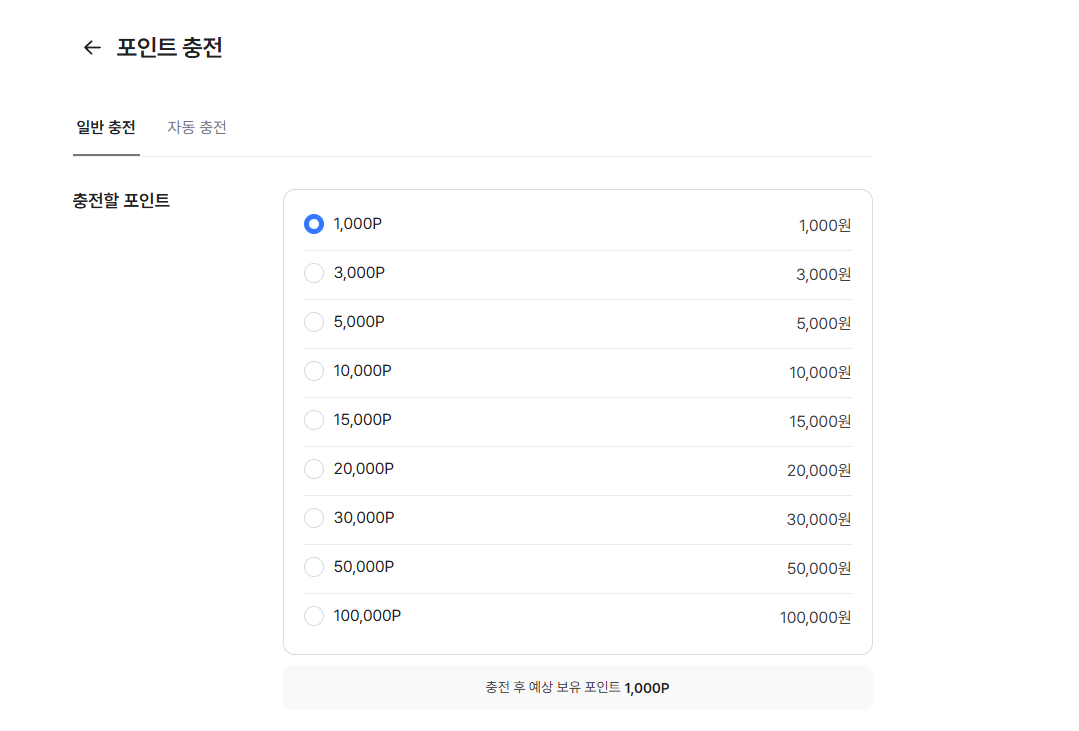The height and width of the screenshot is (731, 1079).
Task: Select the 3,000P radio button
Action: coord(314,273)
